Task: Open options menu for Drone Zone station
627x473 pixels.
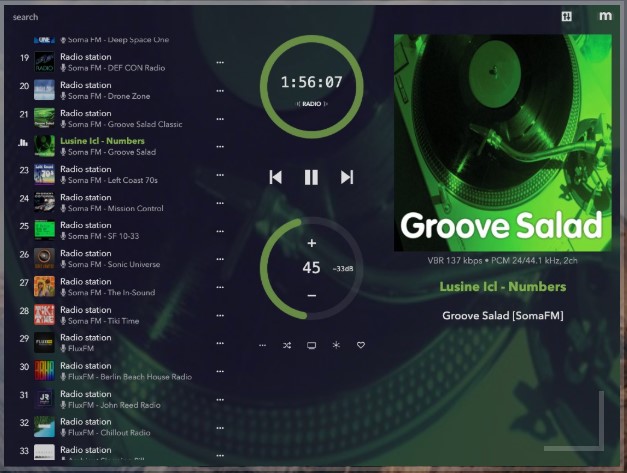Action: [x=220, y=91]
